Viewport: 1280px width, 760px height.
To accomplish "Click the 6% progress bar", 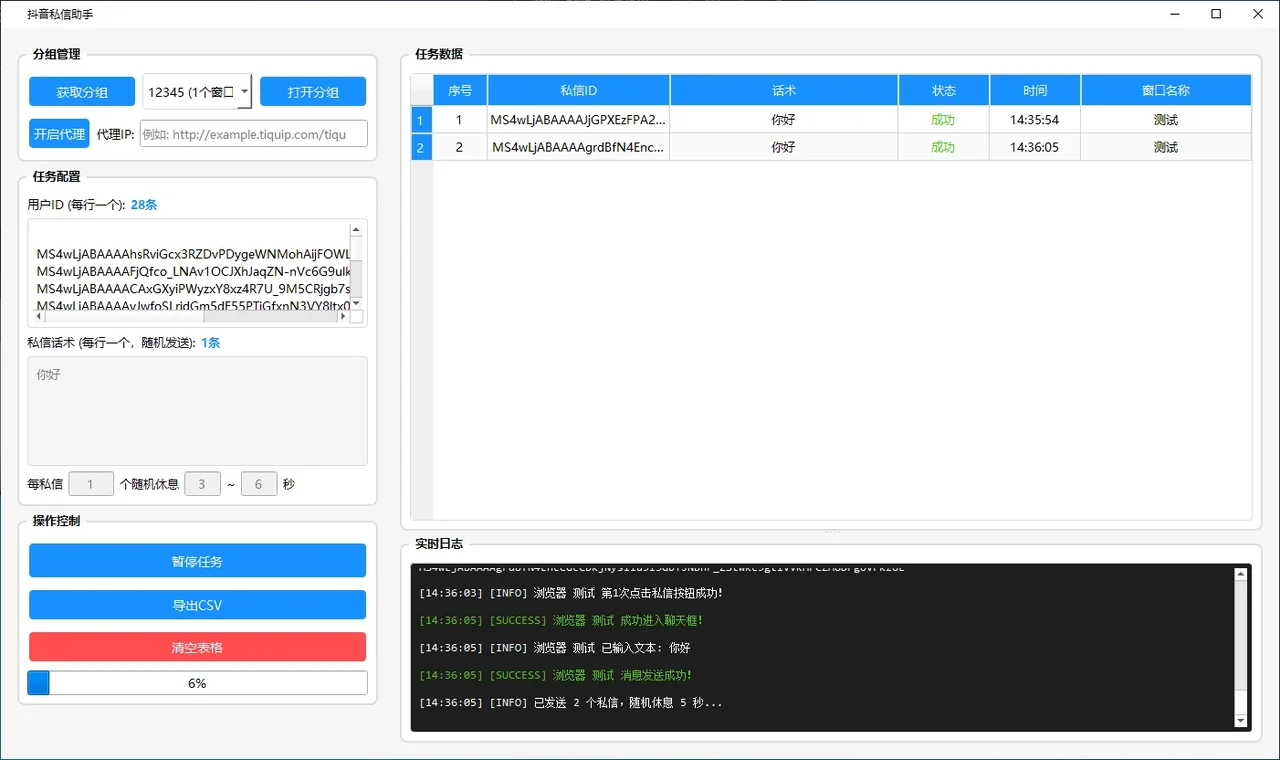I will [x=197, y=683].
